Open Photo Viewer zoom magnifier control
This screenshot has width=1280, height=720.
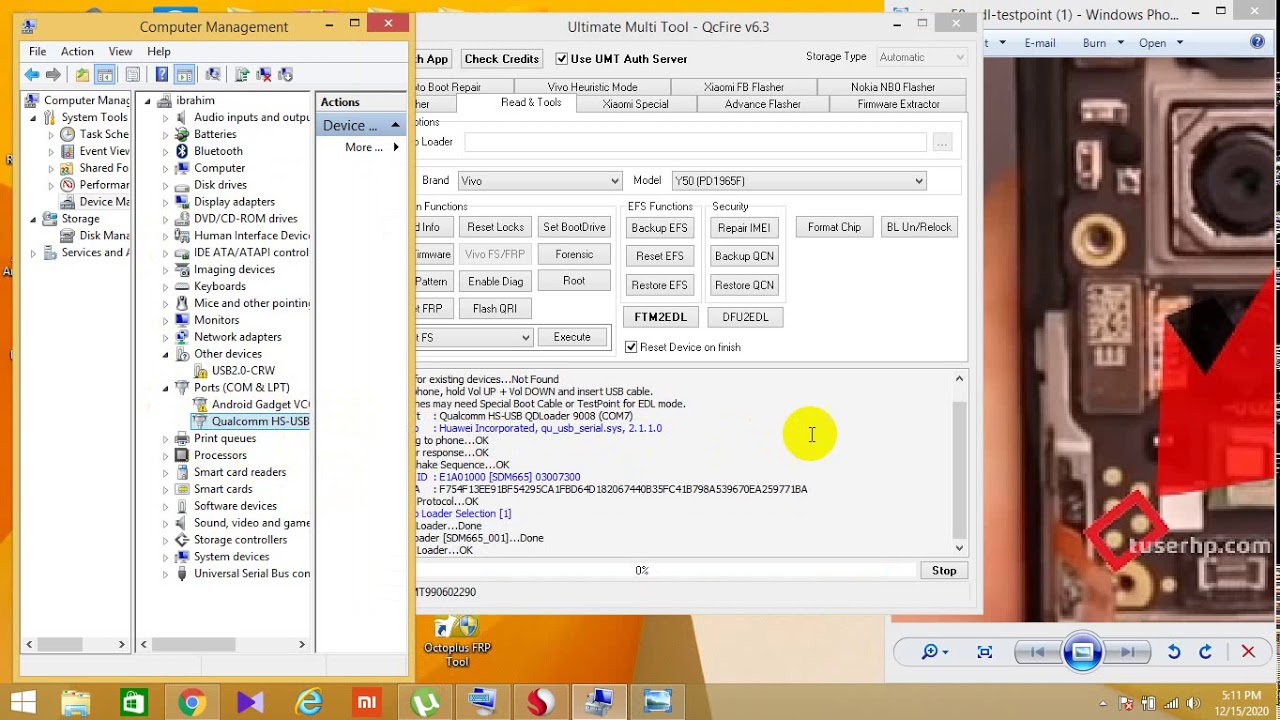pos(935,652)
